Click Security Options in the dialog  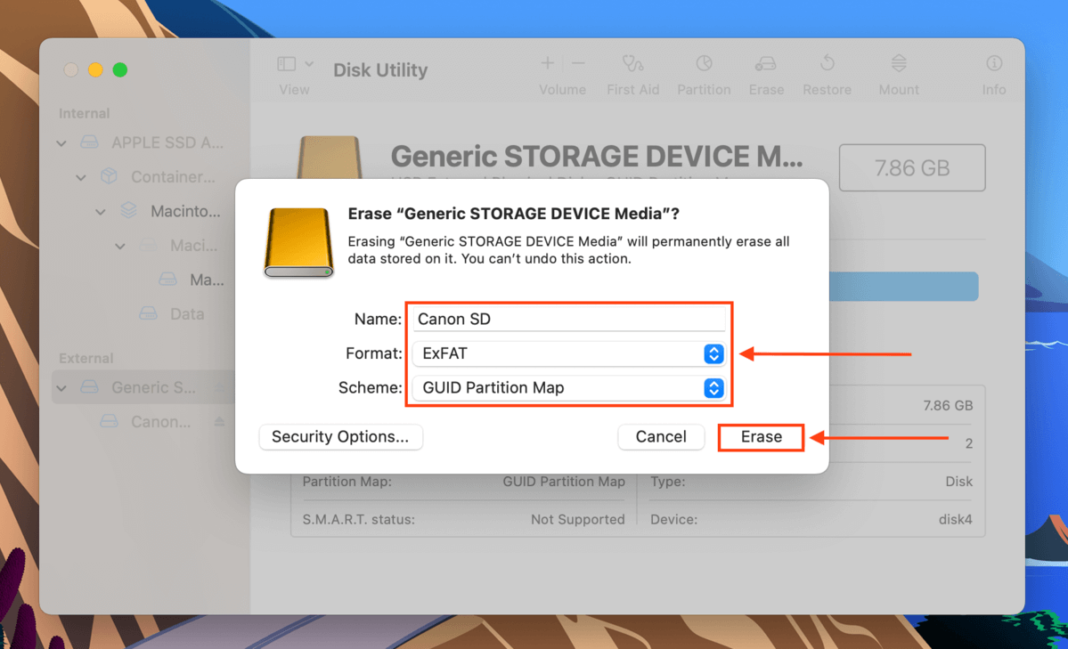[340, 437]
